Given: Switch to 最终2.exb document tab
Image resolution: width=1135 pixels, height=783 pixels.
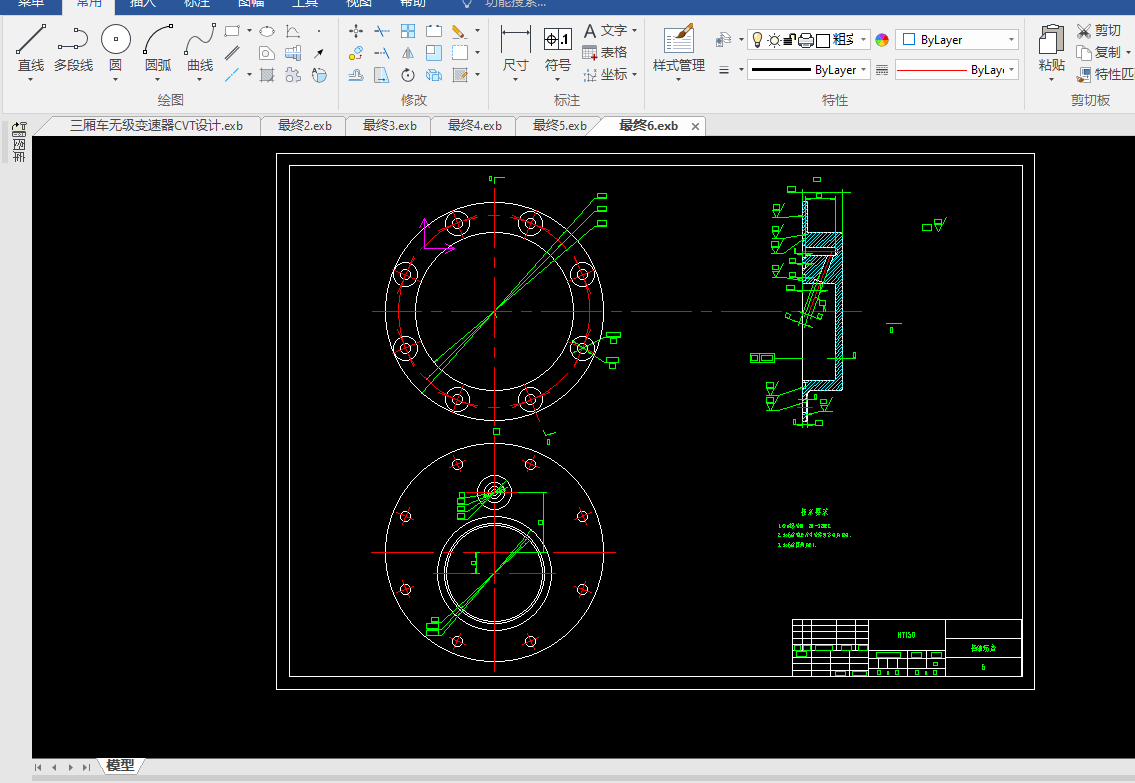Looking at the screenshot, I should coord(305,126).
